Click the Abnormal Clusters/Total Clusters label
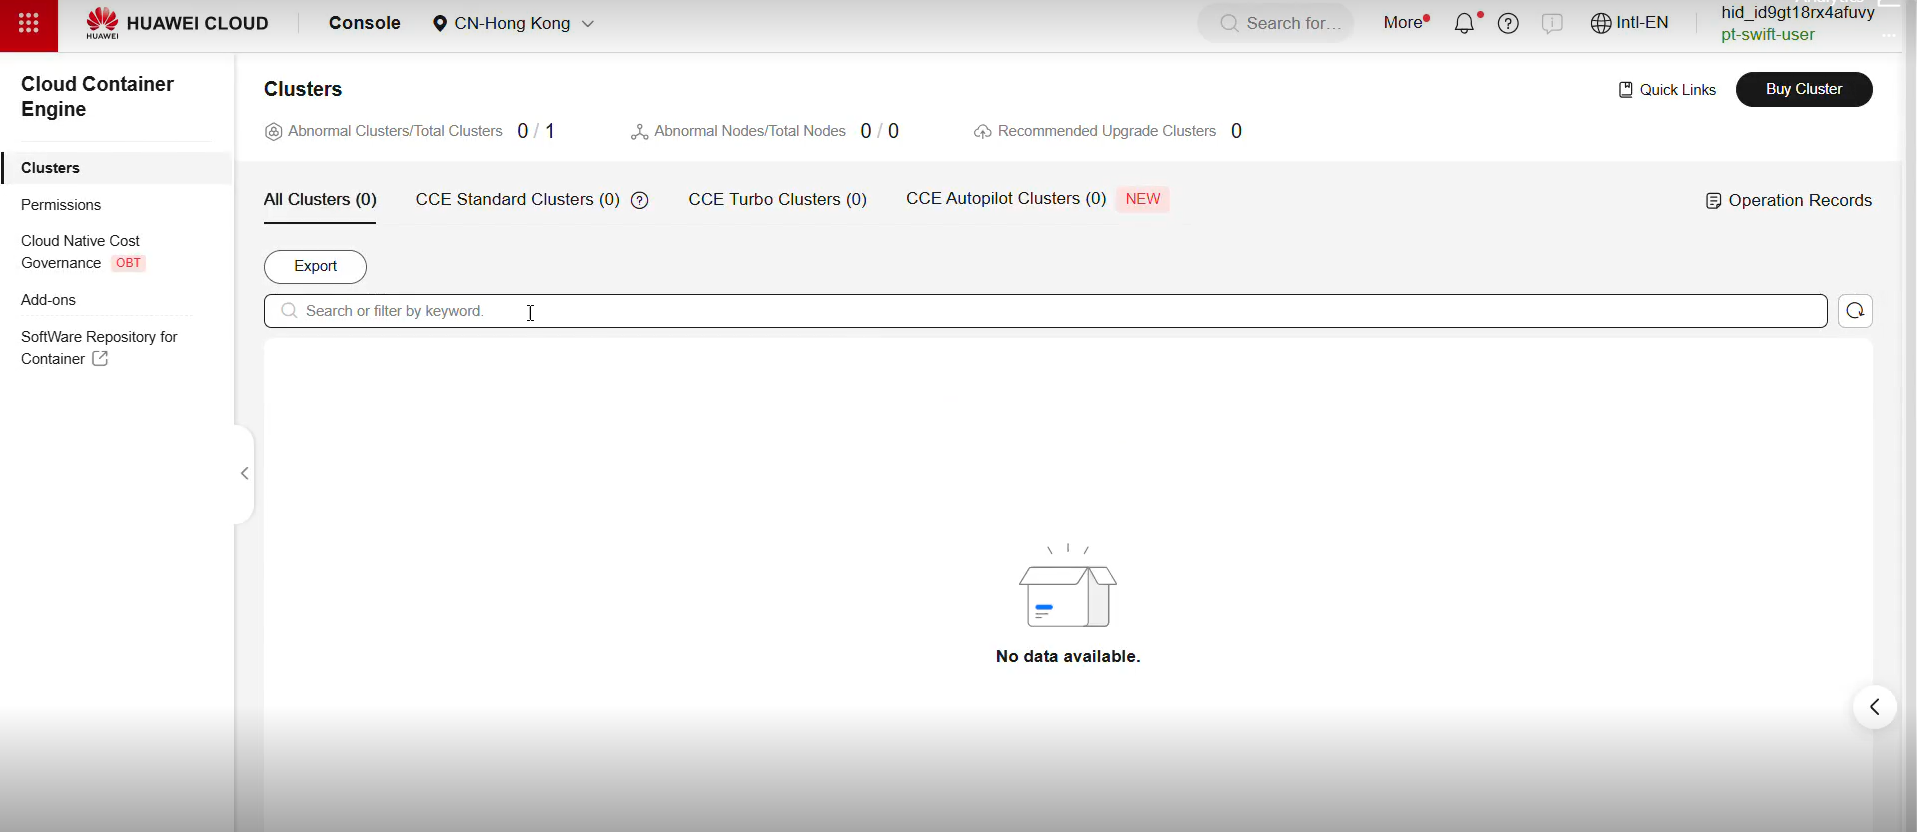The height and width of the screenshot is (832, 1917). (x=395, y=131)
